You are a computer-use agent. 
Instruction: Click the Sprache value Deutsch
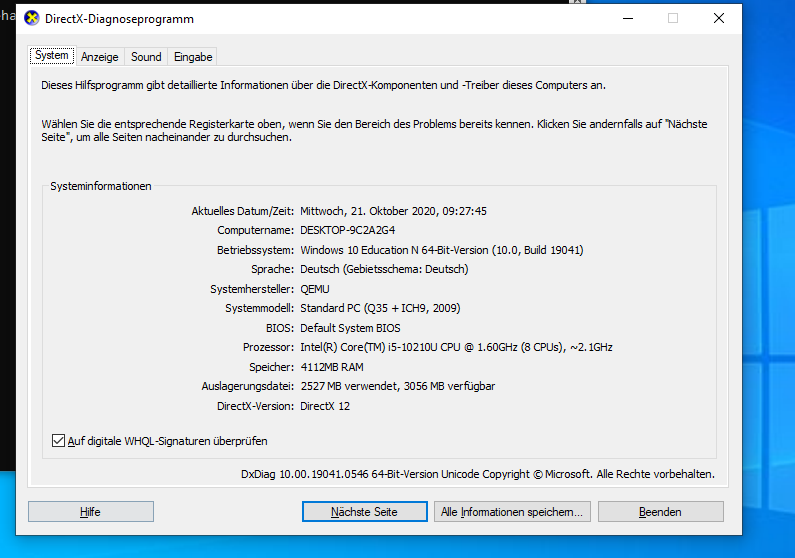(x=384, y=269)
